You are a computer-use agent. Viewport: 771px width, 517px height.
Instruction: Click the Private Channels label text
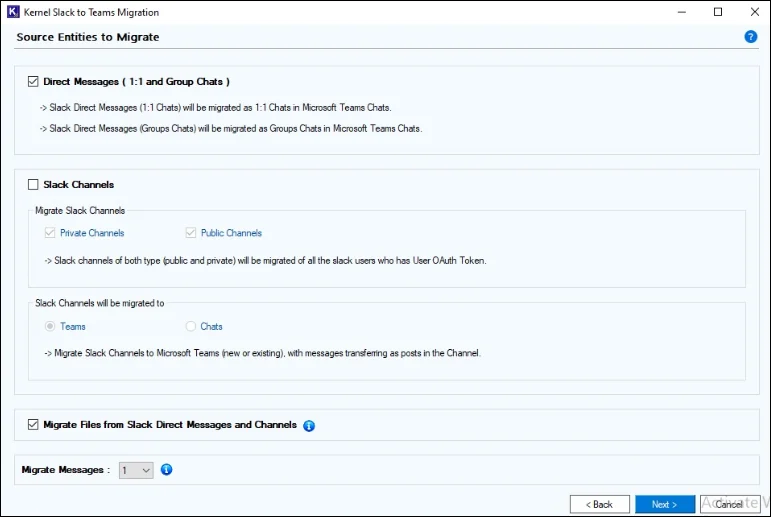coord(92,233)
